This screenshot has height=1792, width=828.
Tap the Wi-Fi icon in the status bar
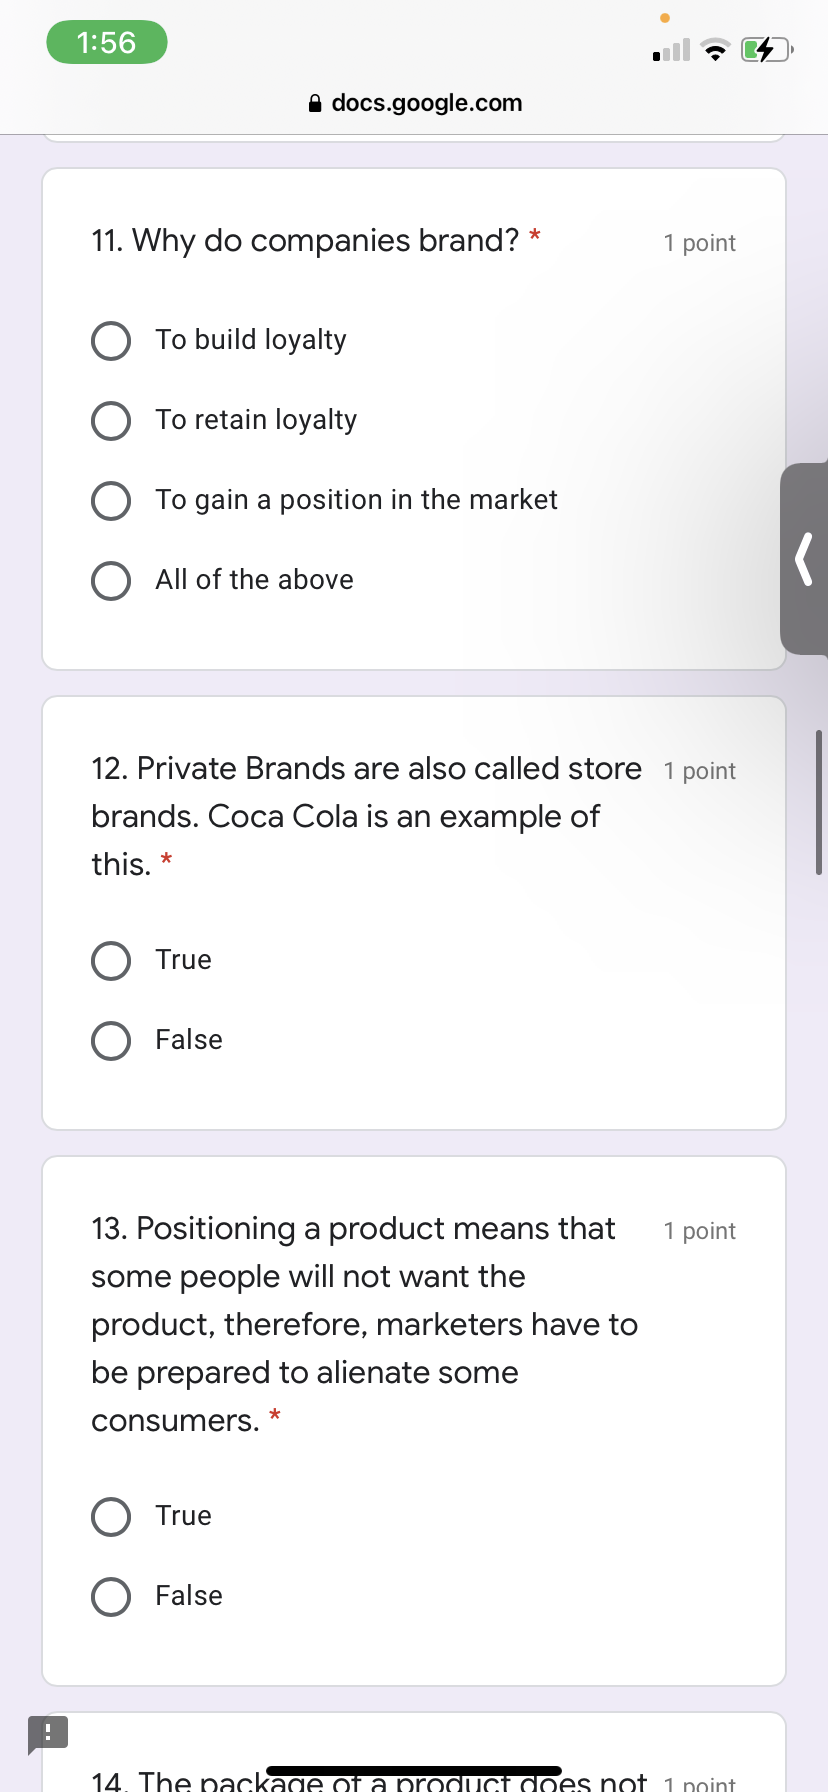716,49
